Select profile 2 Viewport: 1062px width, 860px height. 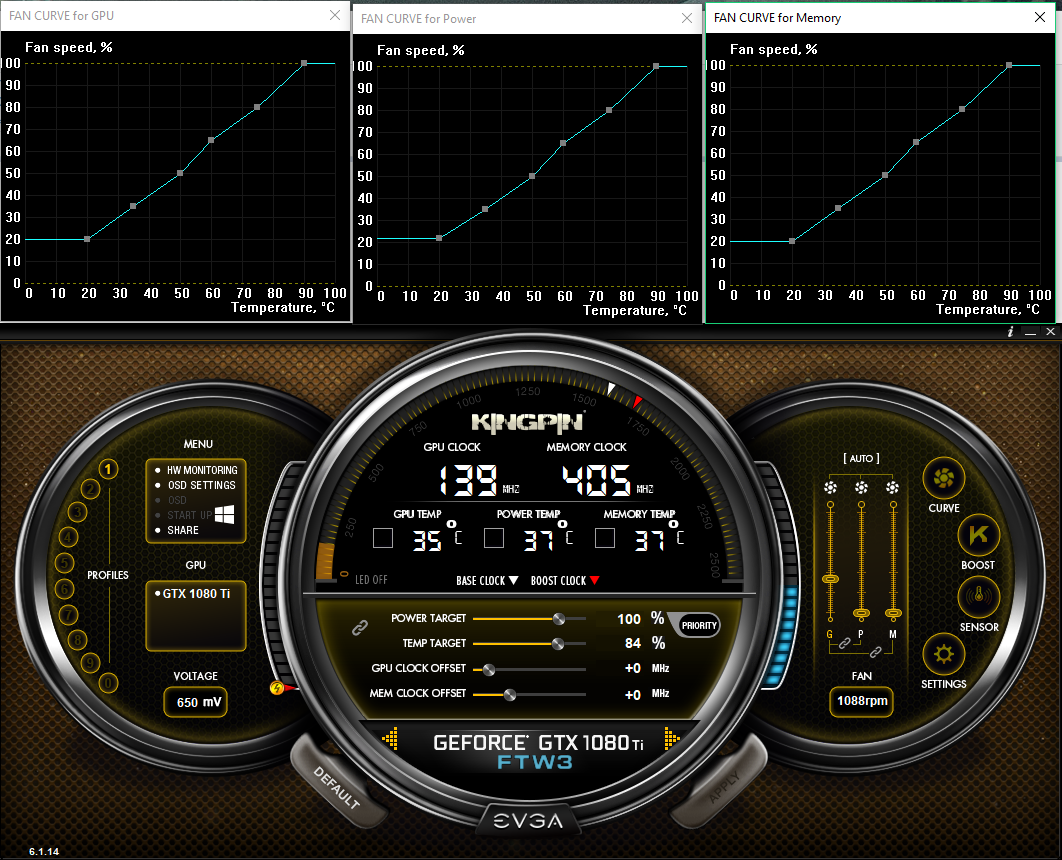[x=91, y=488]
